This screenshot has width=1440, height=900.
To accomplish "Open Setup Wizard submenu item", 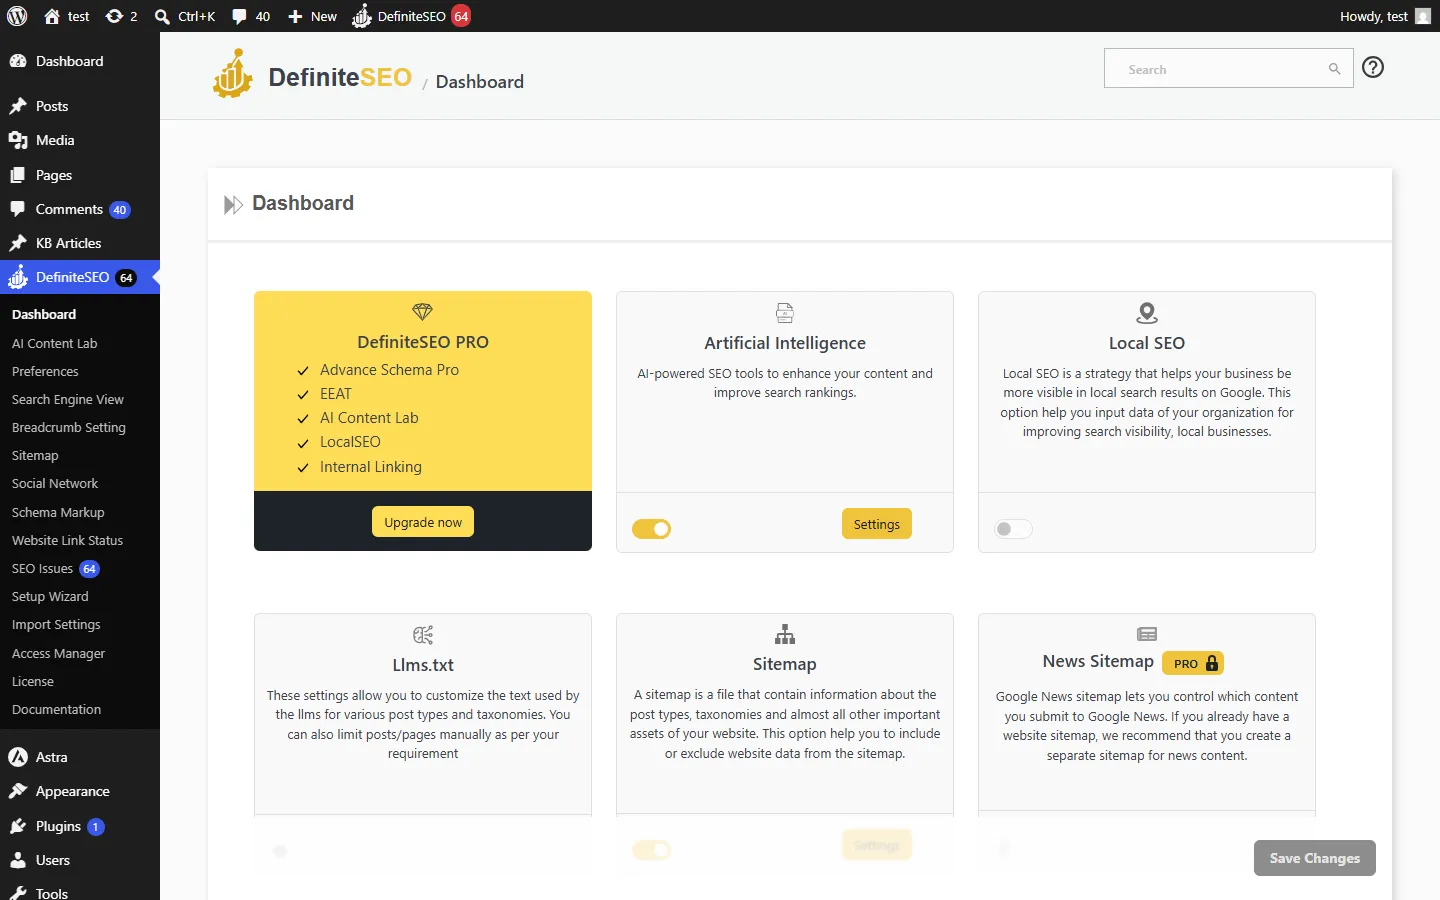I will click(x=50, y=596).
